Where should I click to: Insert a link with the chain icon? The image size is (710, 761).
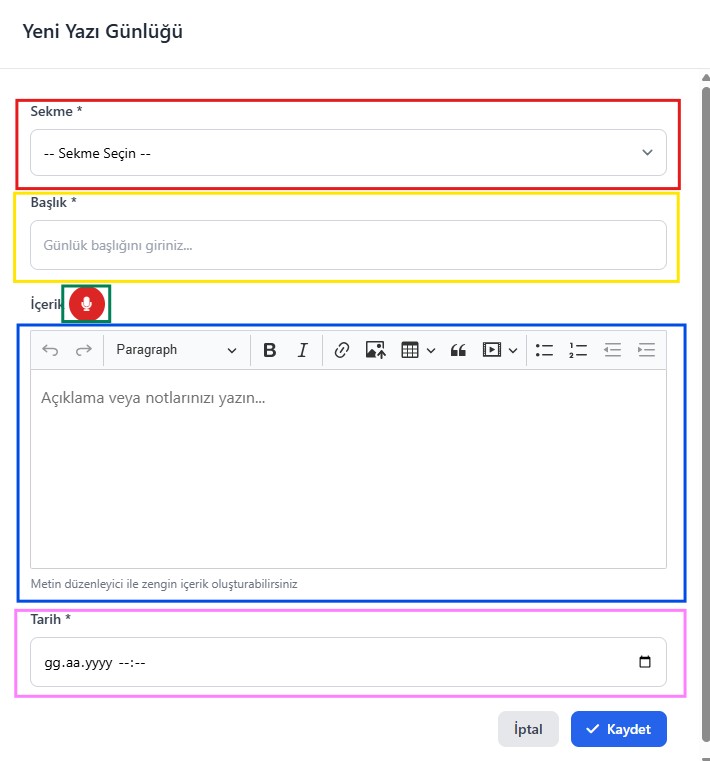click(x=341, y=350)
